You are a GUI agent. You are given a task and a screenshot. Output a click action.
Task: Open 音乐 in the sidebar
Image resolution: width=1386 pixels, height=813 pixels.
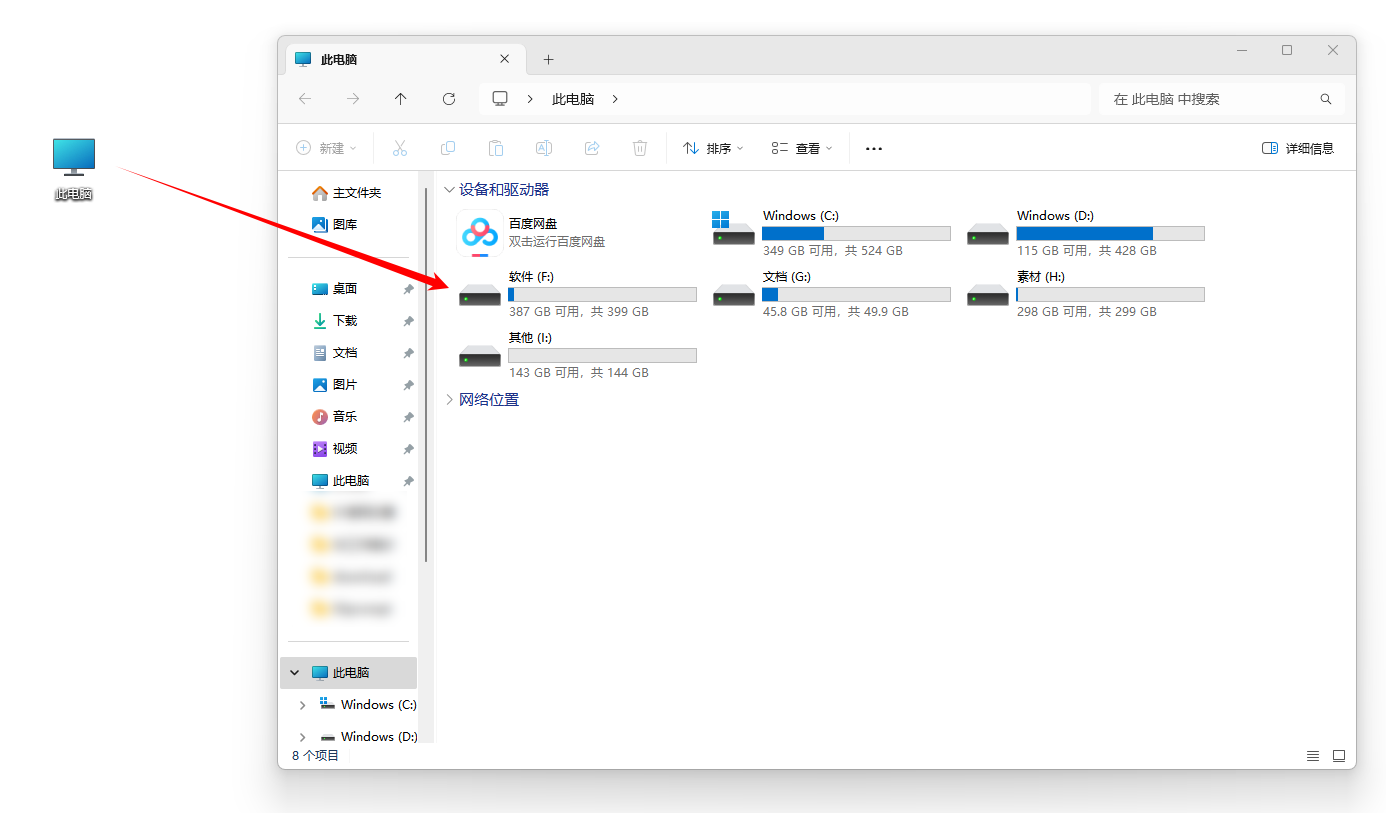(335, 417)
